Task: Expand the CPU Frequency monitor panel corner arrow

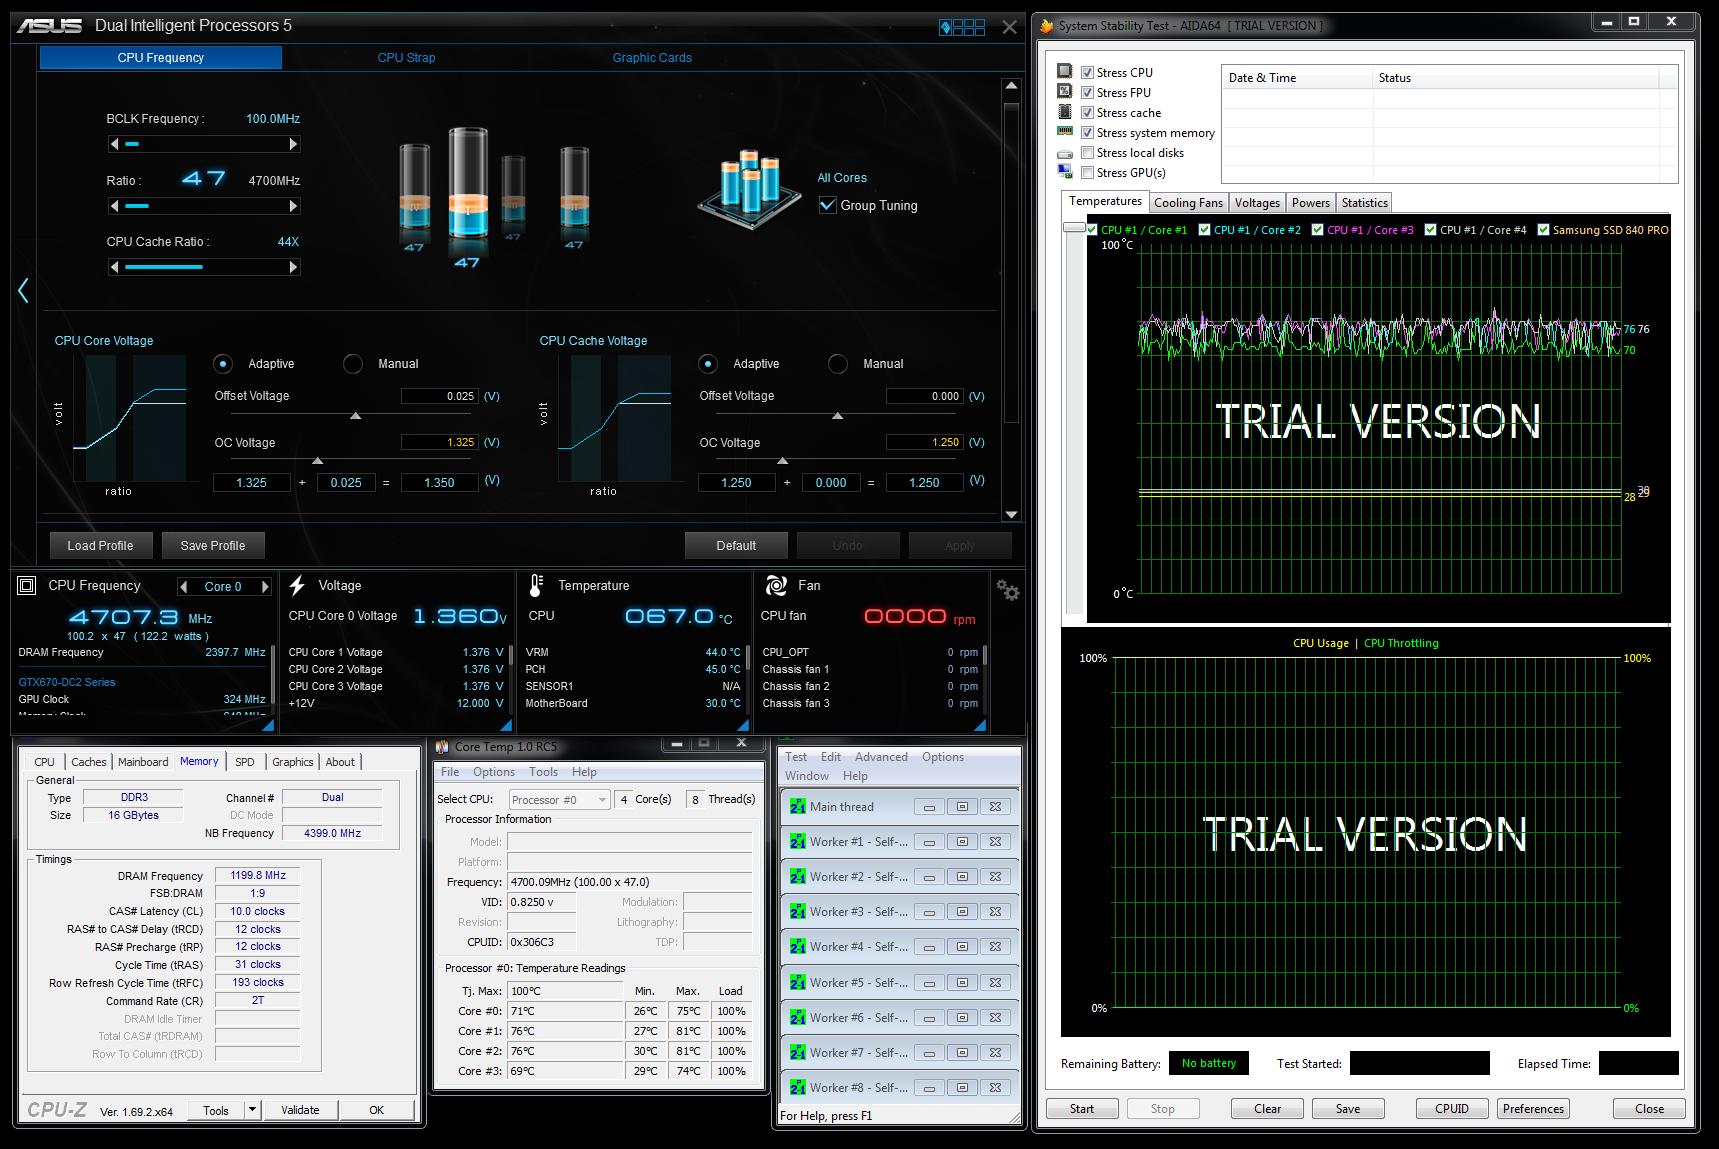Action: tap(267, 726)
